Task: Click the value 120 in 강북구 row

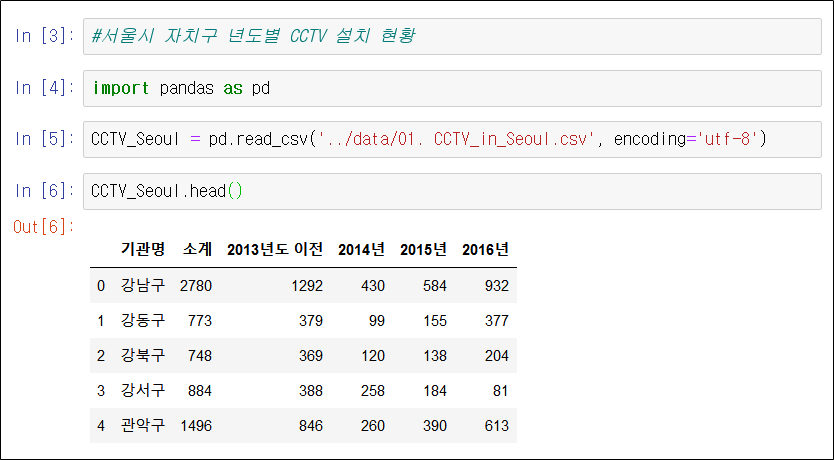Action: coord(372,356)
